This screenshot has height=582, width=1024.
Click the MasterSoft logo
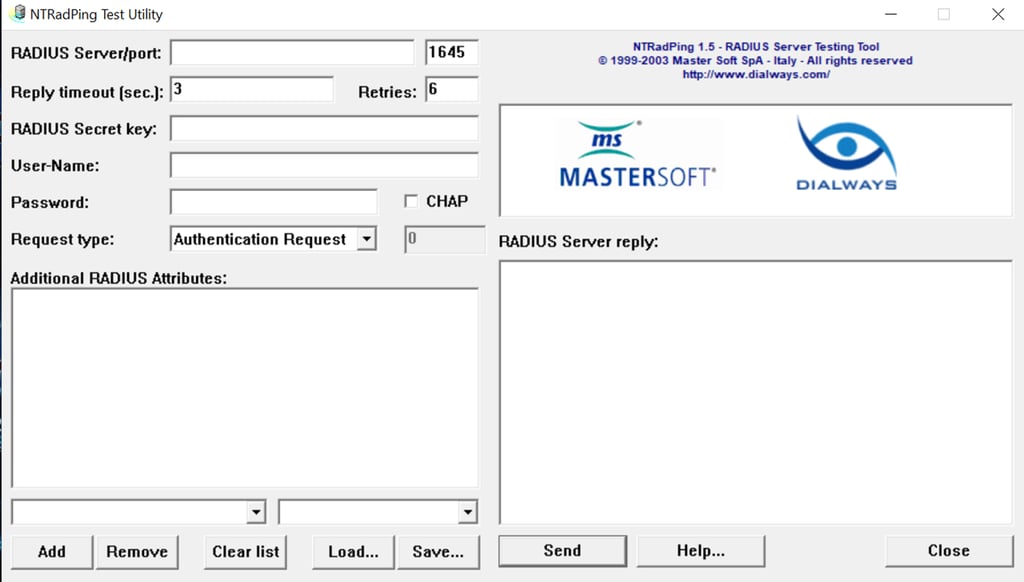tap(637, 150)
